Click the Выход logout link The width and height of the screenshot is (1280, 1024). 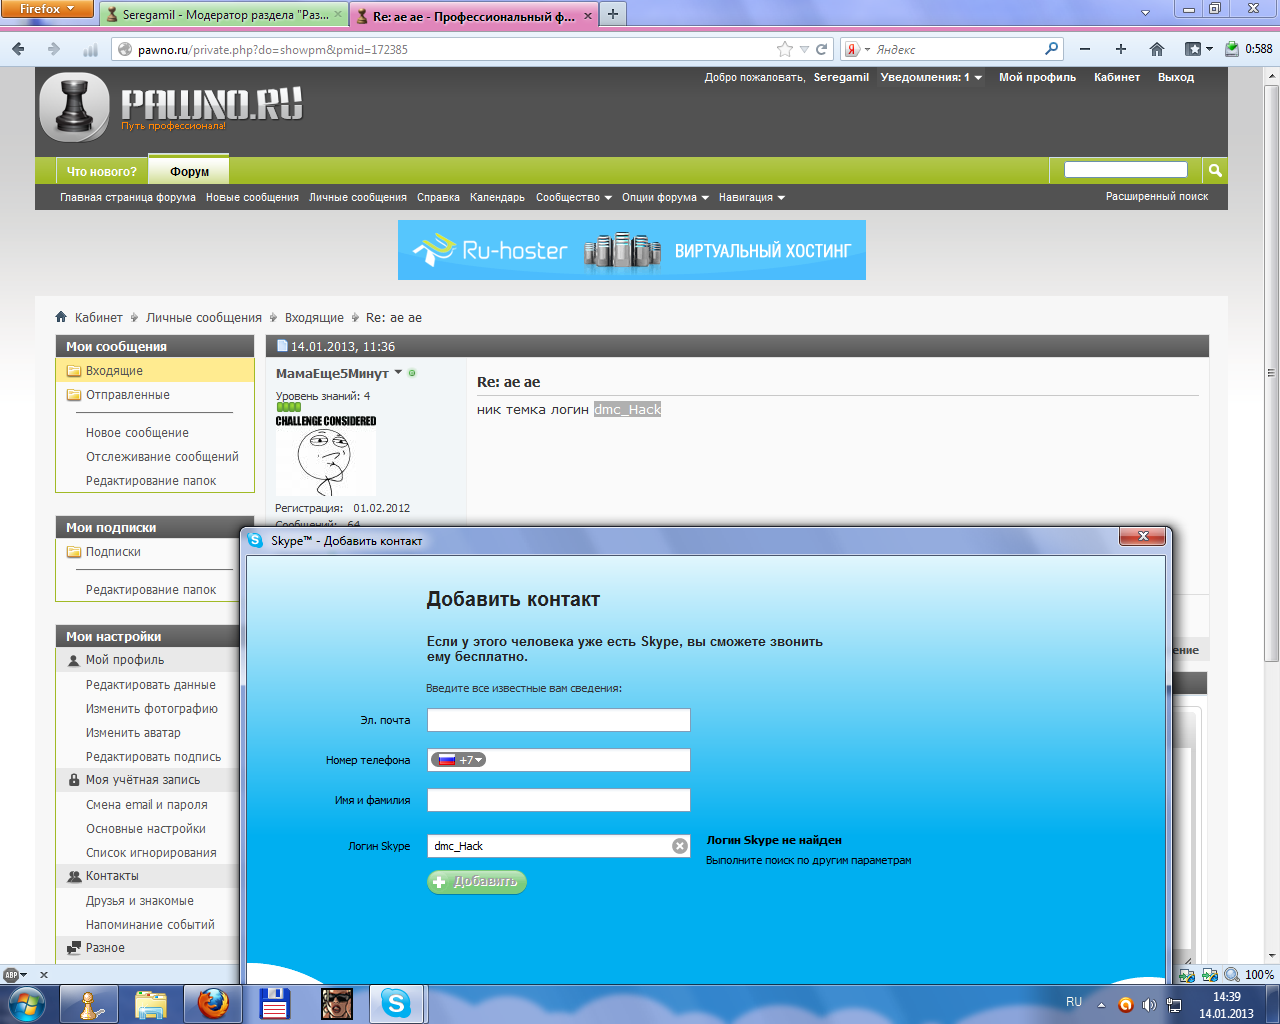[x=1176, y=77]
